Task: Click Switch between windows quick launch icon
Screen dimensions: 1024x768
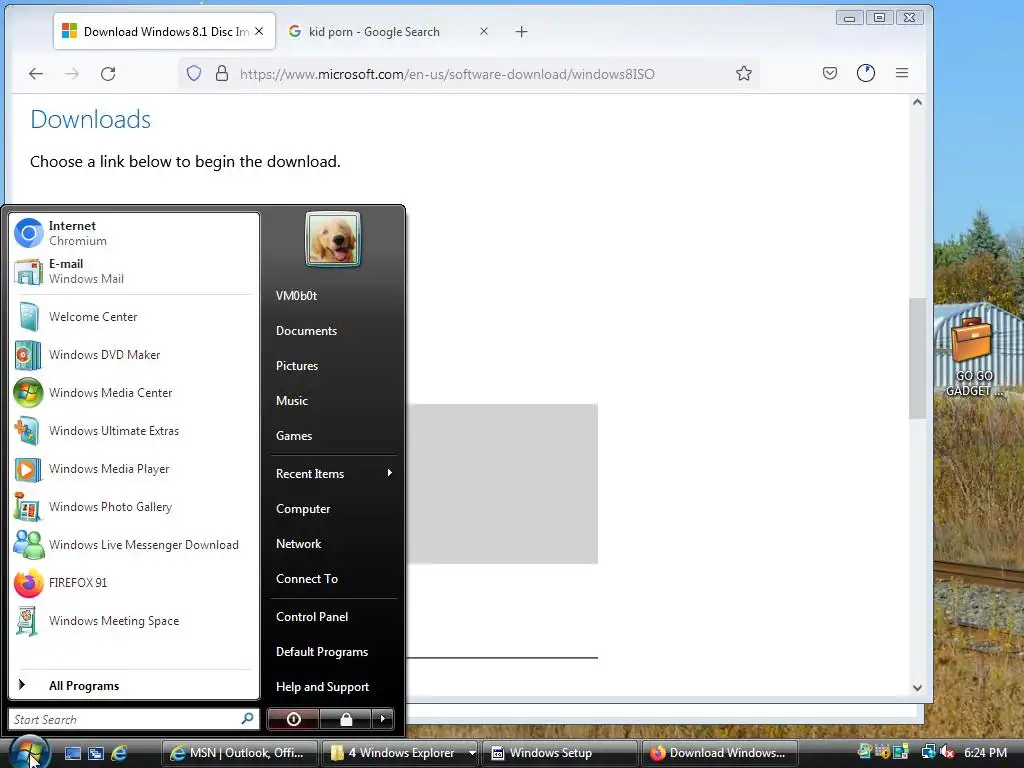Action: (96, 753)
